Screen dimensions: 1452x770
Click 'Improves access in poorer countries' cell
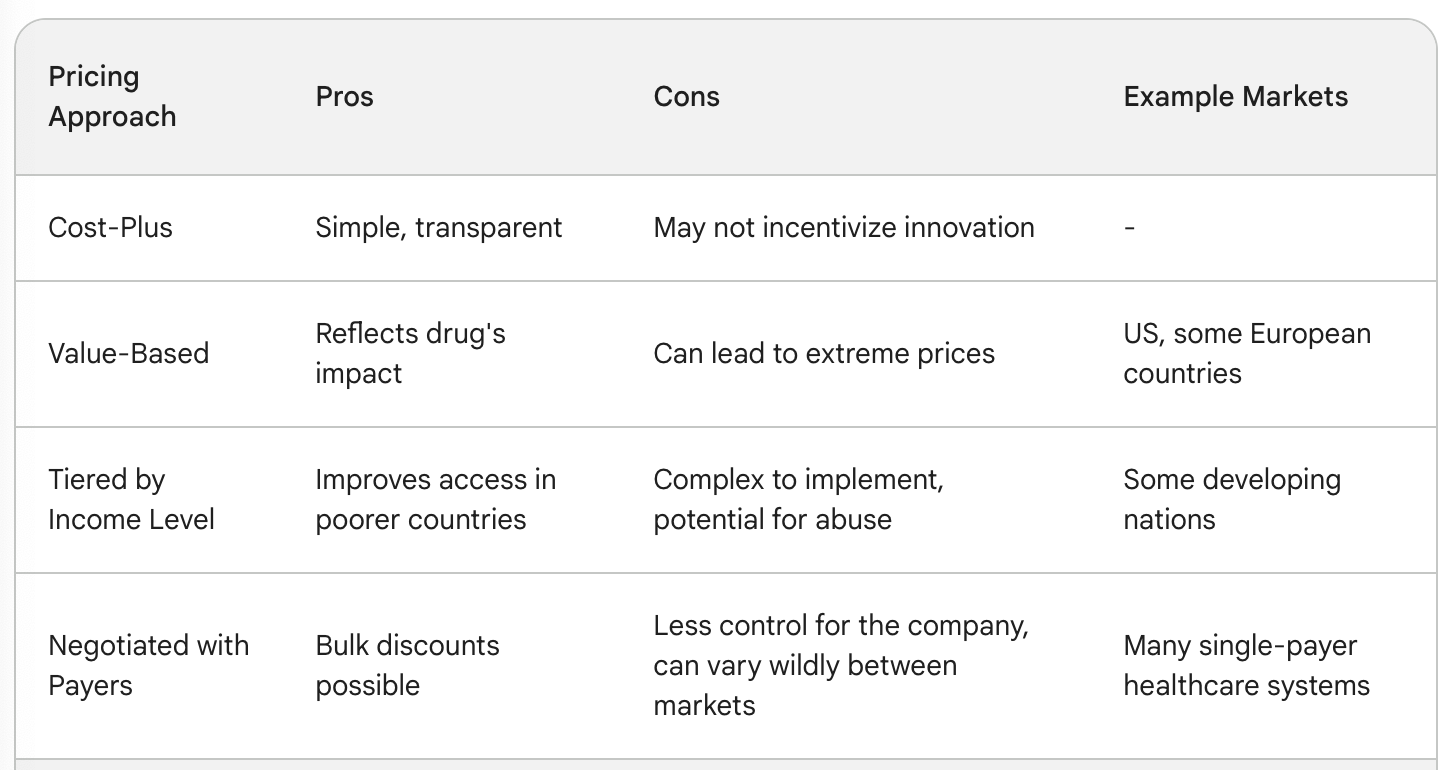(x=435, y=500)
